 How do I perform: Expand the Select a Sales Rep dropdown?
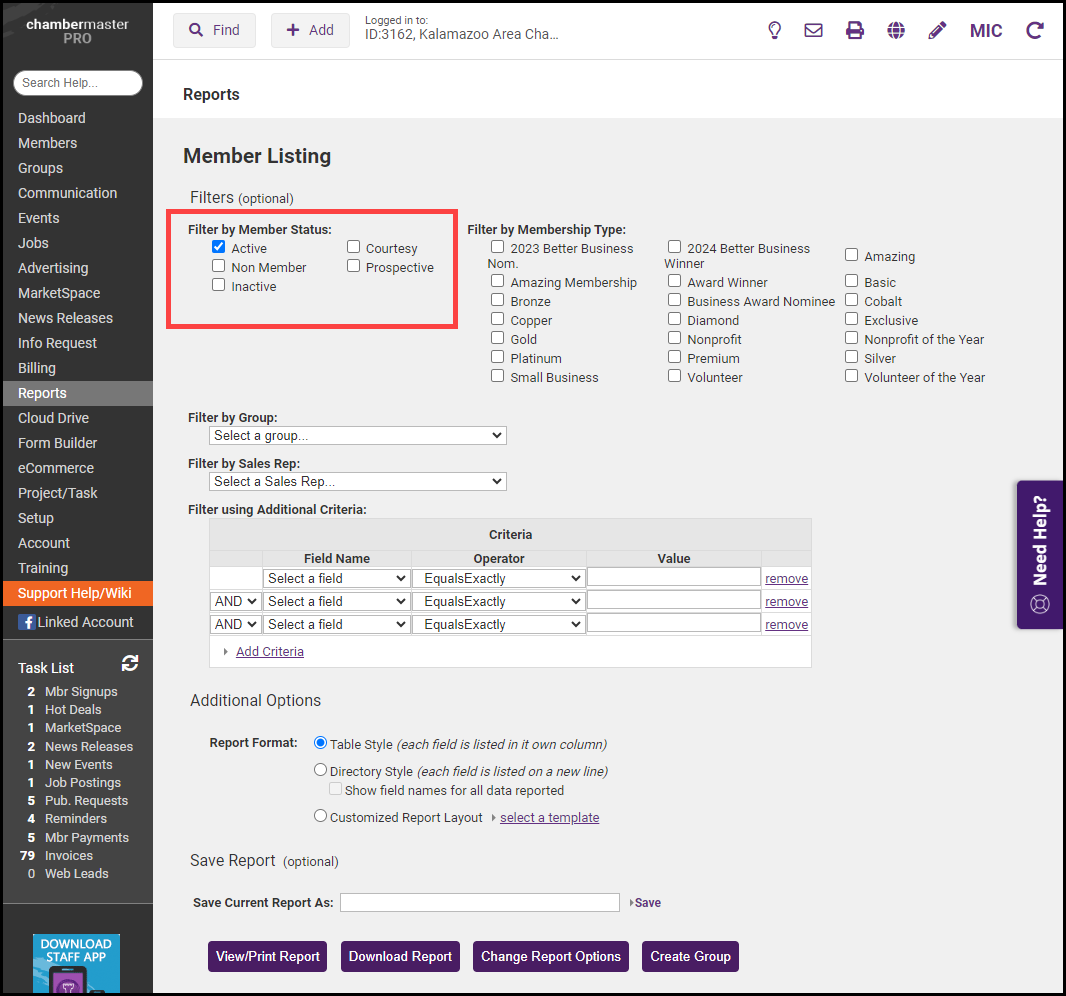click(x=358, y=481)
